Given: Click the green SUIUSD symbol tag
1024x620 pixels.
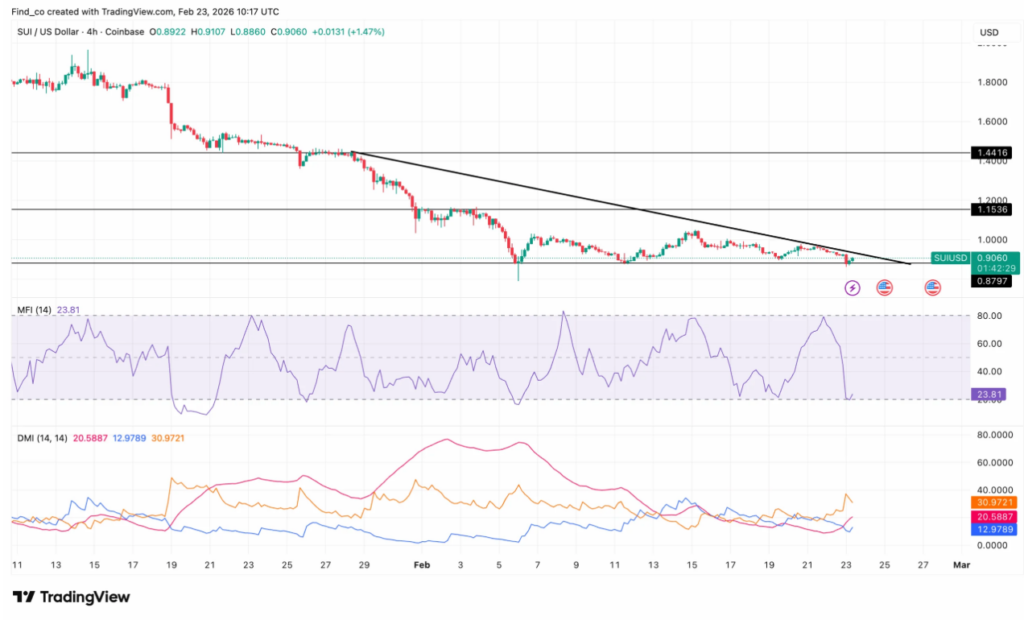Looking at the screenshot, I should [950, 257].
